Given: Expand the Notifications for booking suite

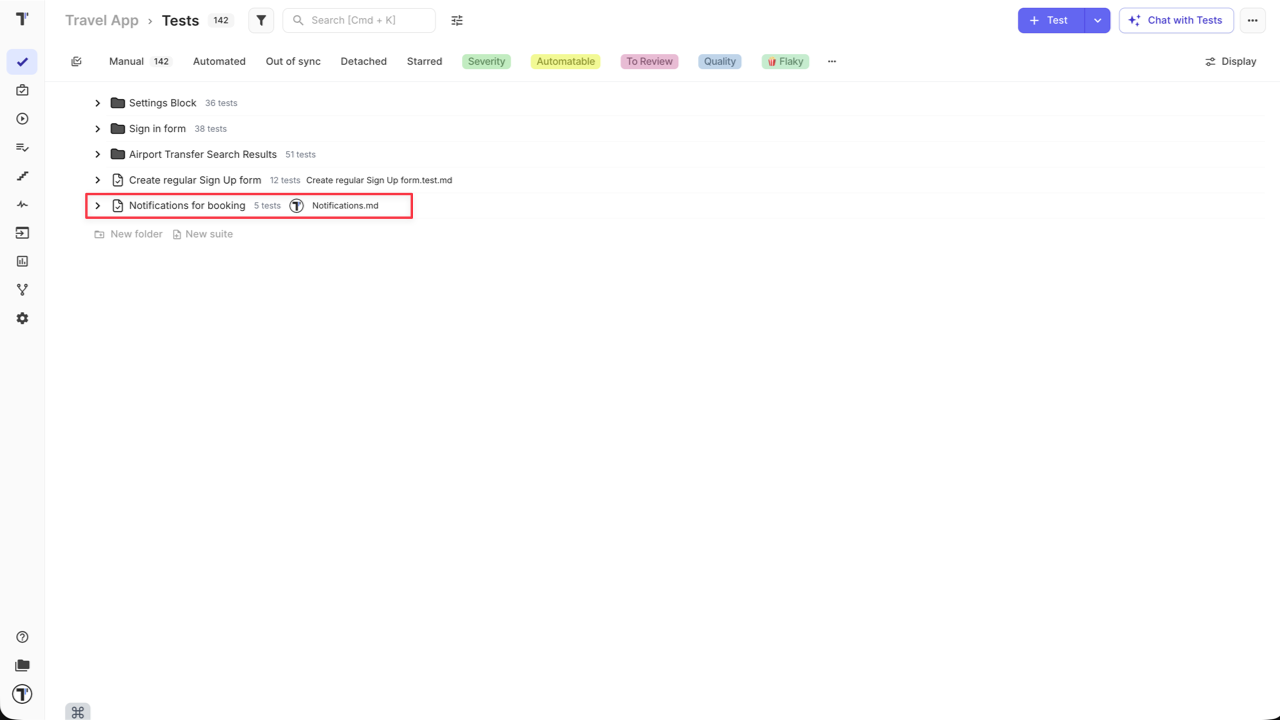Looking at the screenshot, I should (97, 205).
